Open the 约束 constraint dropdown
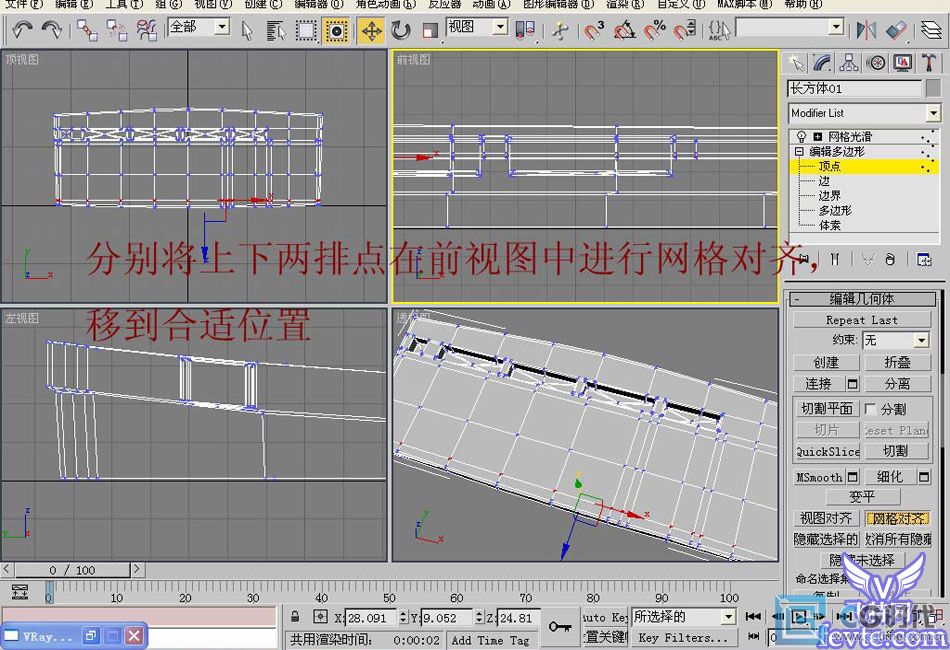Screen dimensions: 950x650 [895, 340]
